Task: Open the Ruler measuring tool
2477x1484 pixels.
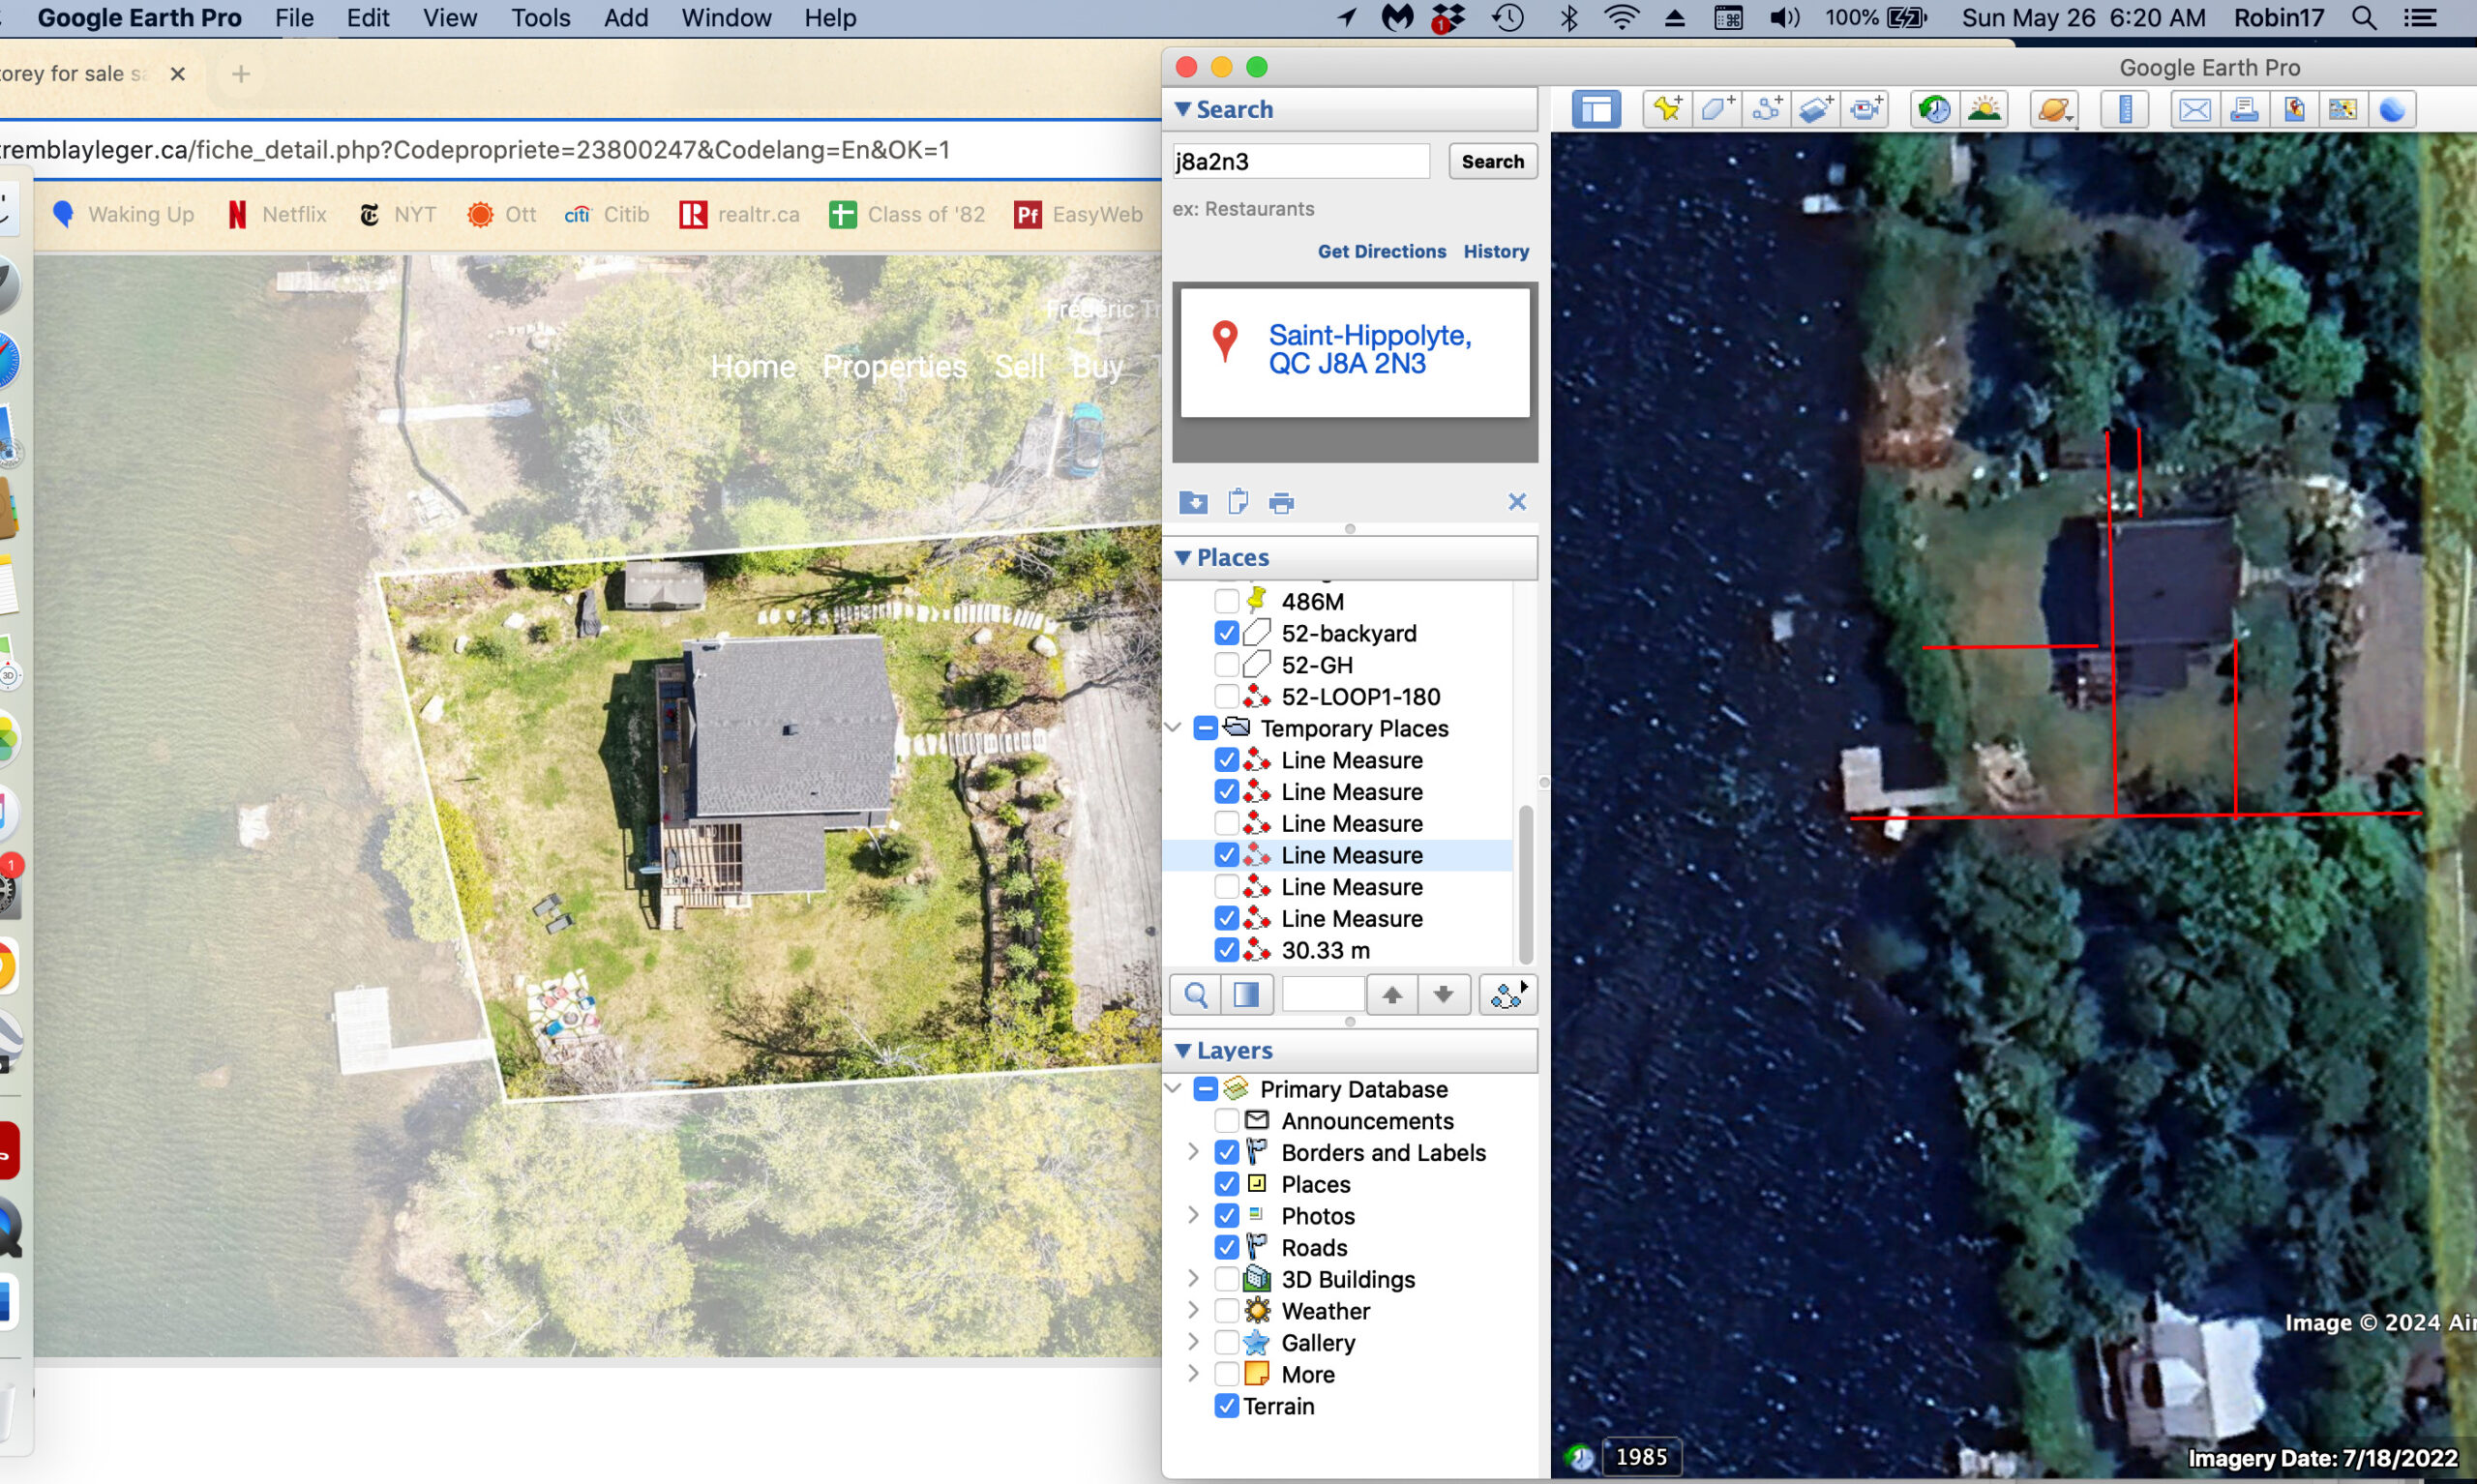Action: [x=2125, y=109]
